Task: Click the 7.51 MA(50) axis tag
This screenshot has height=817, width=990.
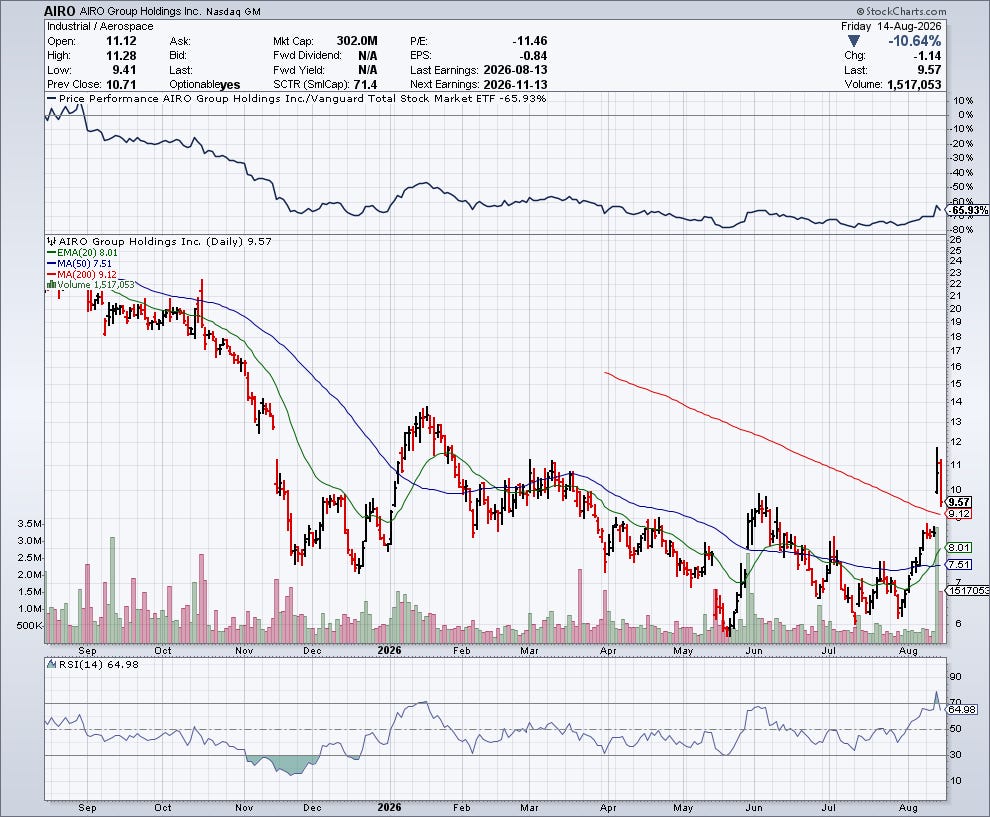Action: click(959, 564)
